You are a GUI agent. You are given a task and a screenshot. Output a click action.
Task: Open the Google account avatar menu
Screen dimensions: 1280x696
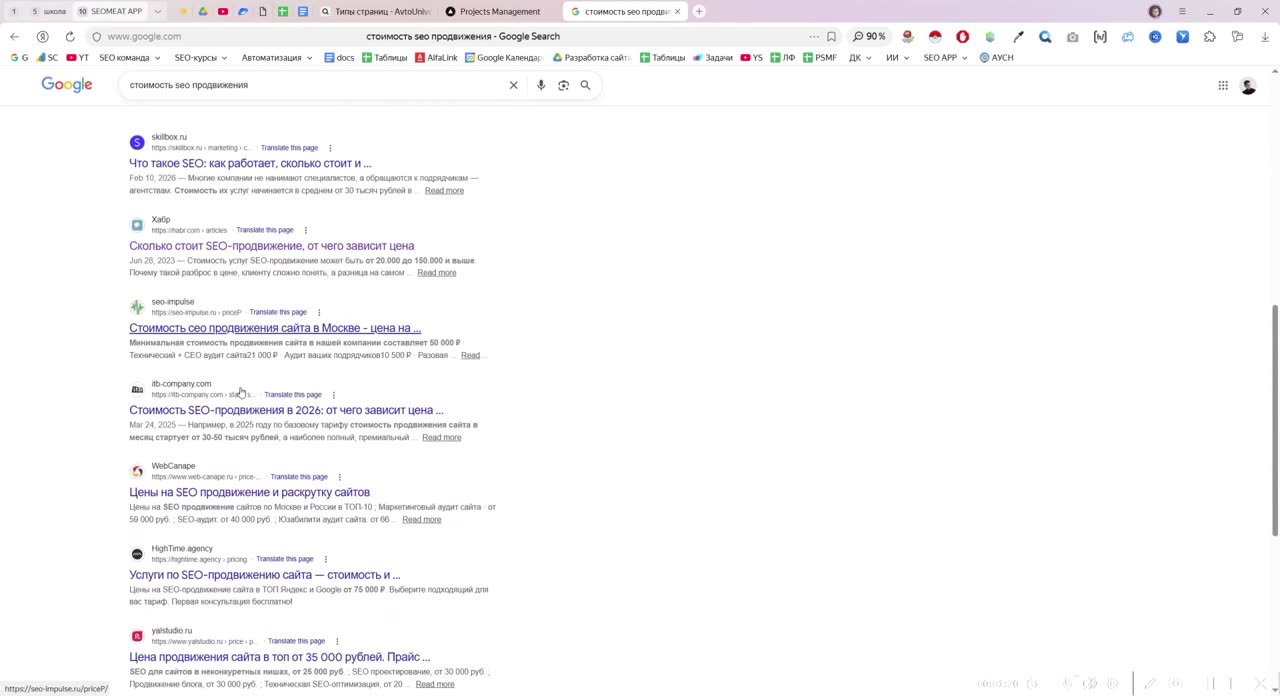click(1248, 86)
